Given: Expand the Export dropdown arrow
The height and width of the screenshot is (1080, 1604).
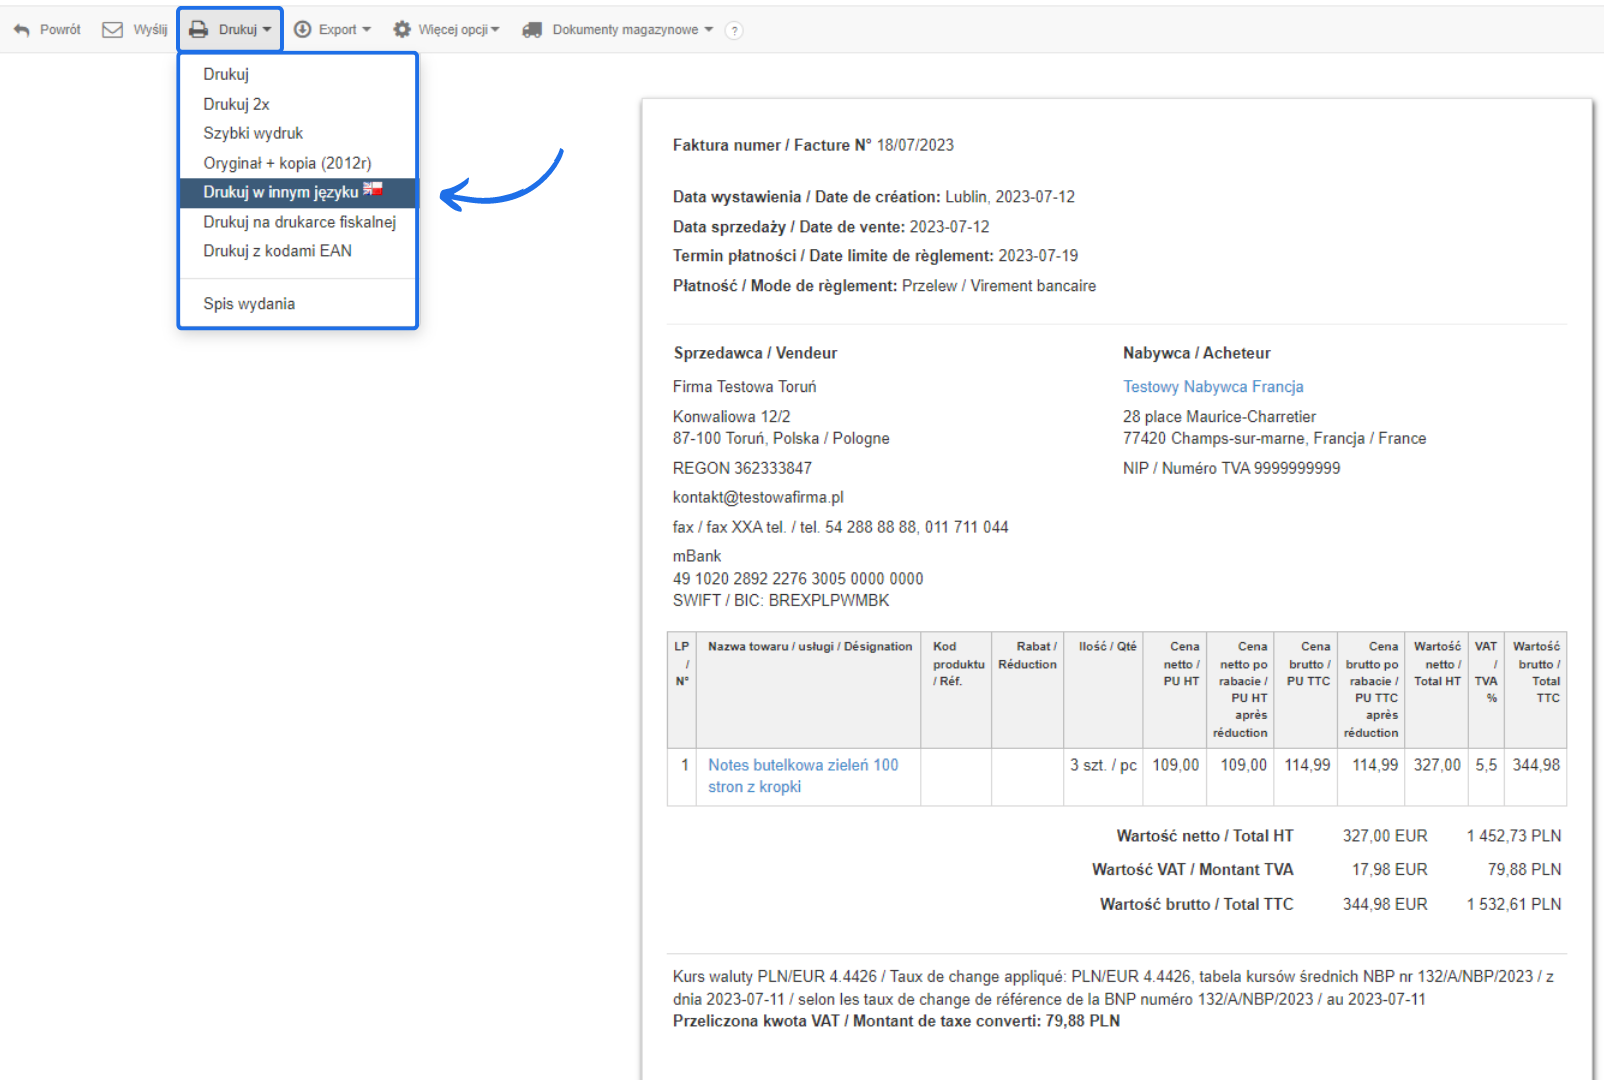Looking at the screenshot, I should tap(367, 30).
